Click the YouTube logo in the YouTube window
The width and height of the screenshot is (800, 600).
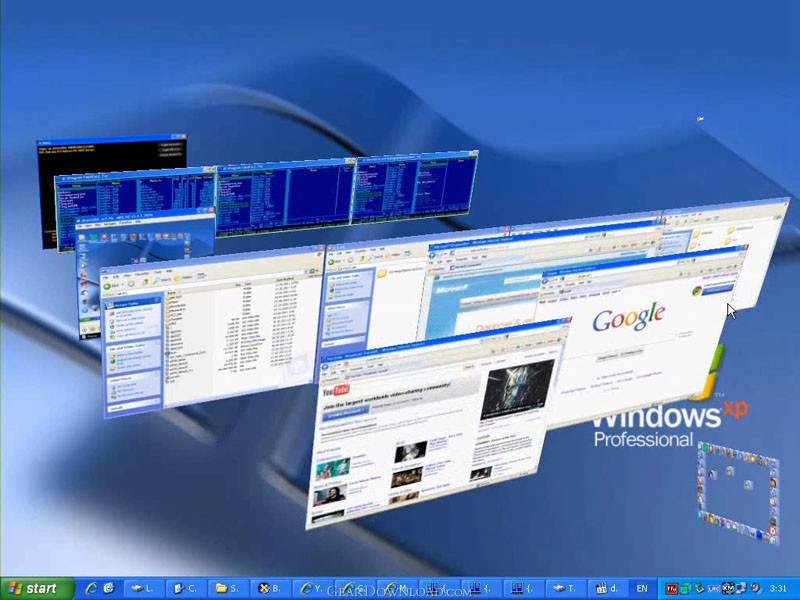(x=336, y=390)
